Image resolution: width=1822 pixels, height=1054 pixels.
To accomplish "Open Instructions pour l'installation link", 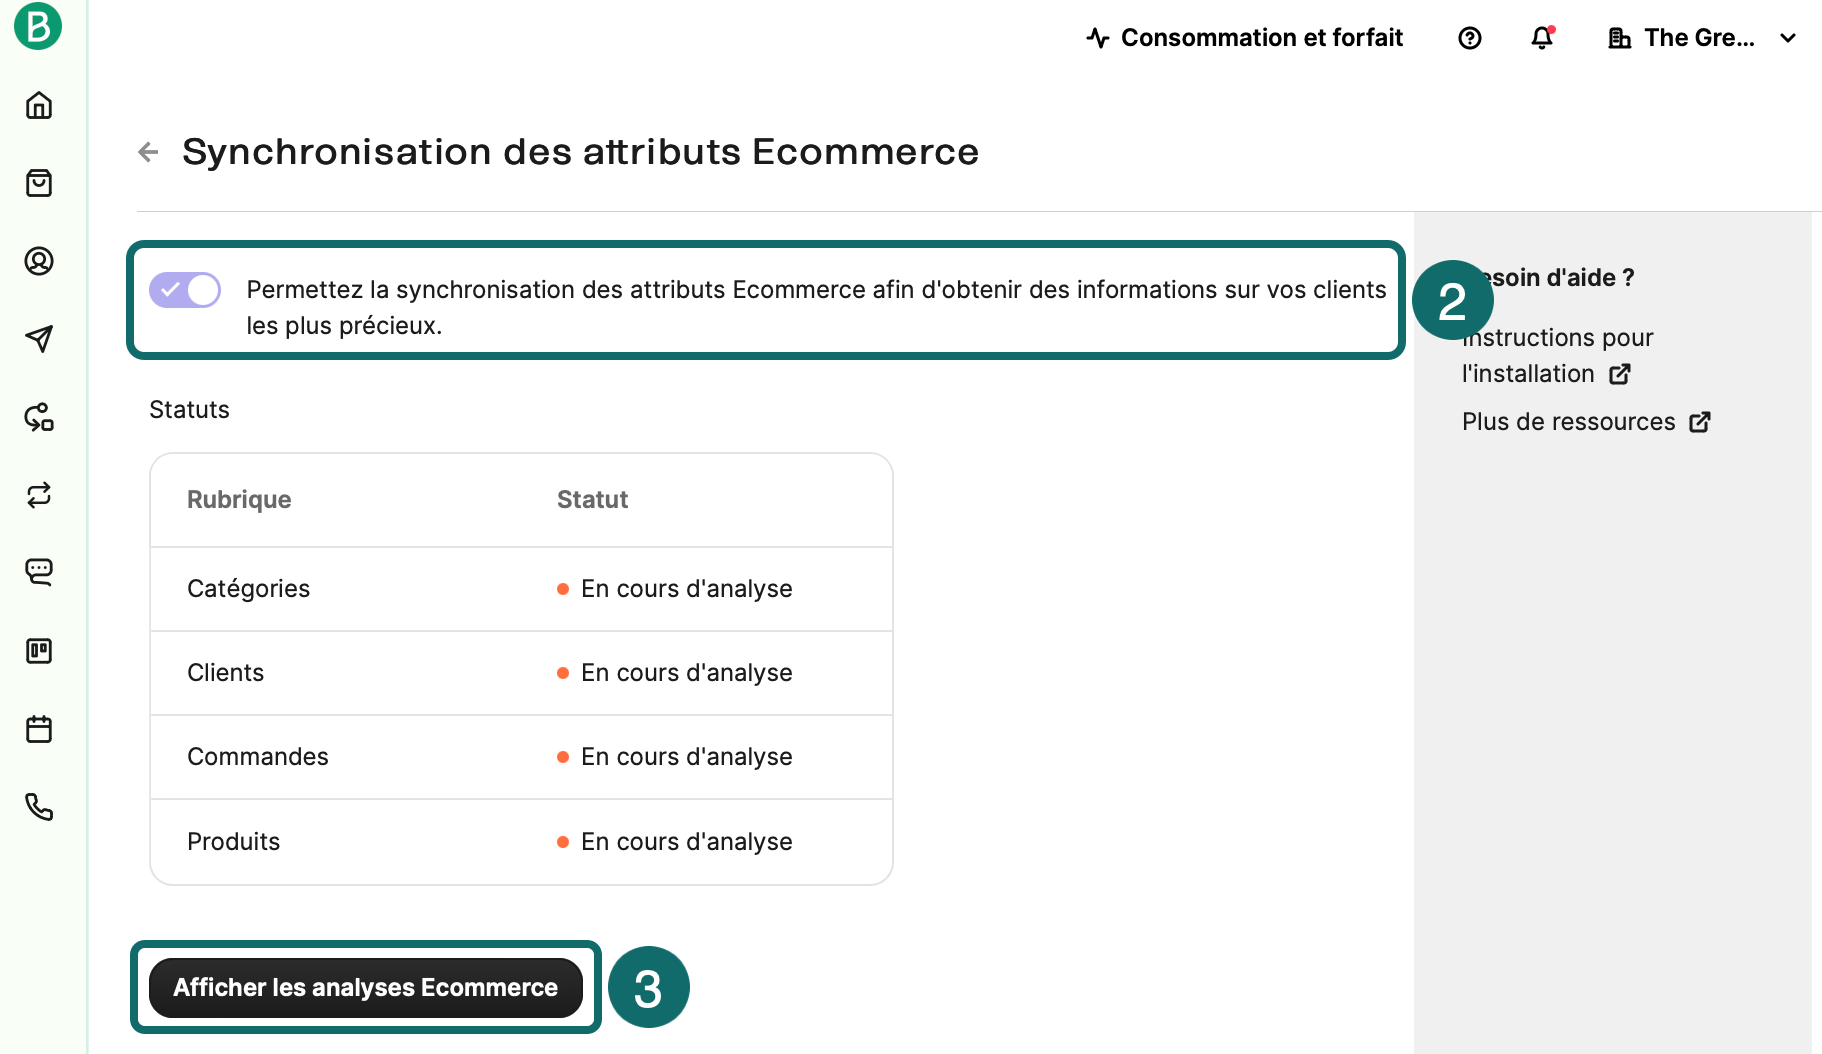I will click(1556, 355).
